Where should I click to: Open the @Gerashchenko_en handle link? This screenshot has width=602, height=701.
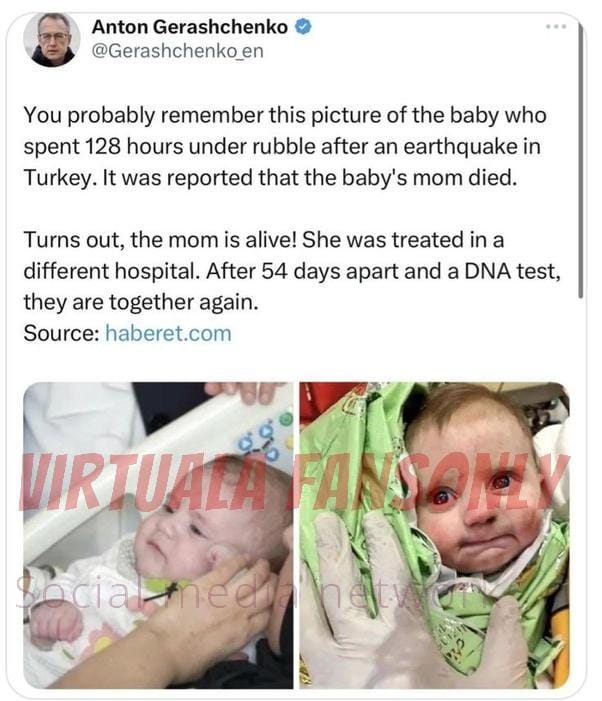pos(177,51)
